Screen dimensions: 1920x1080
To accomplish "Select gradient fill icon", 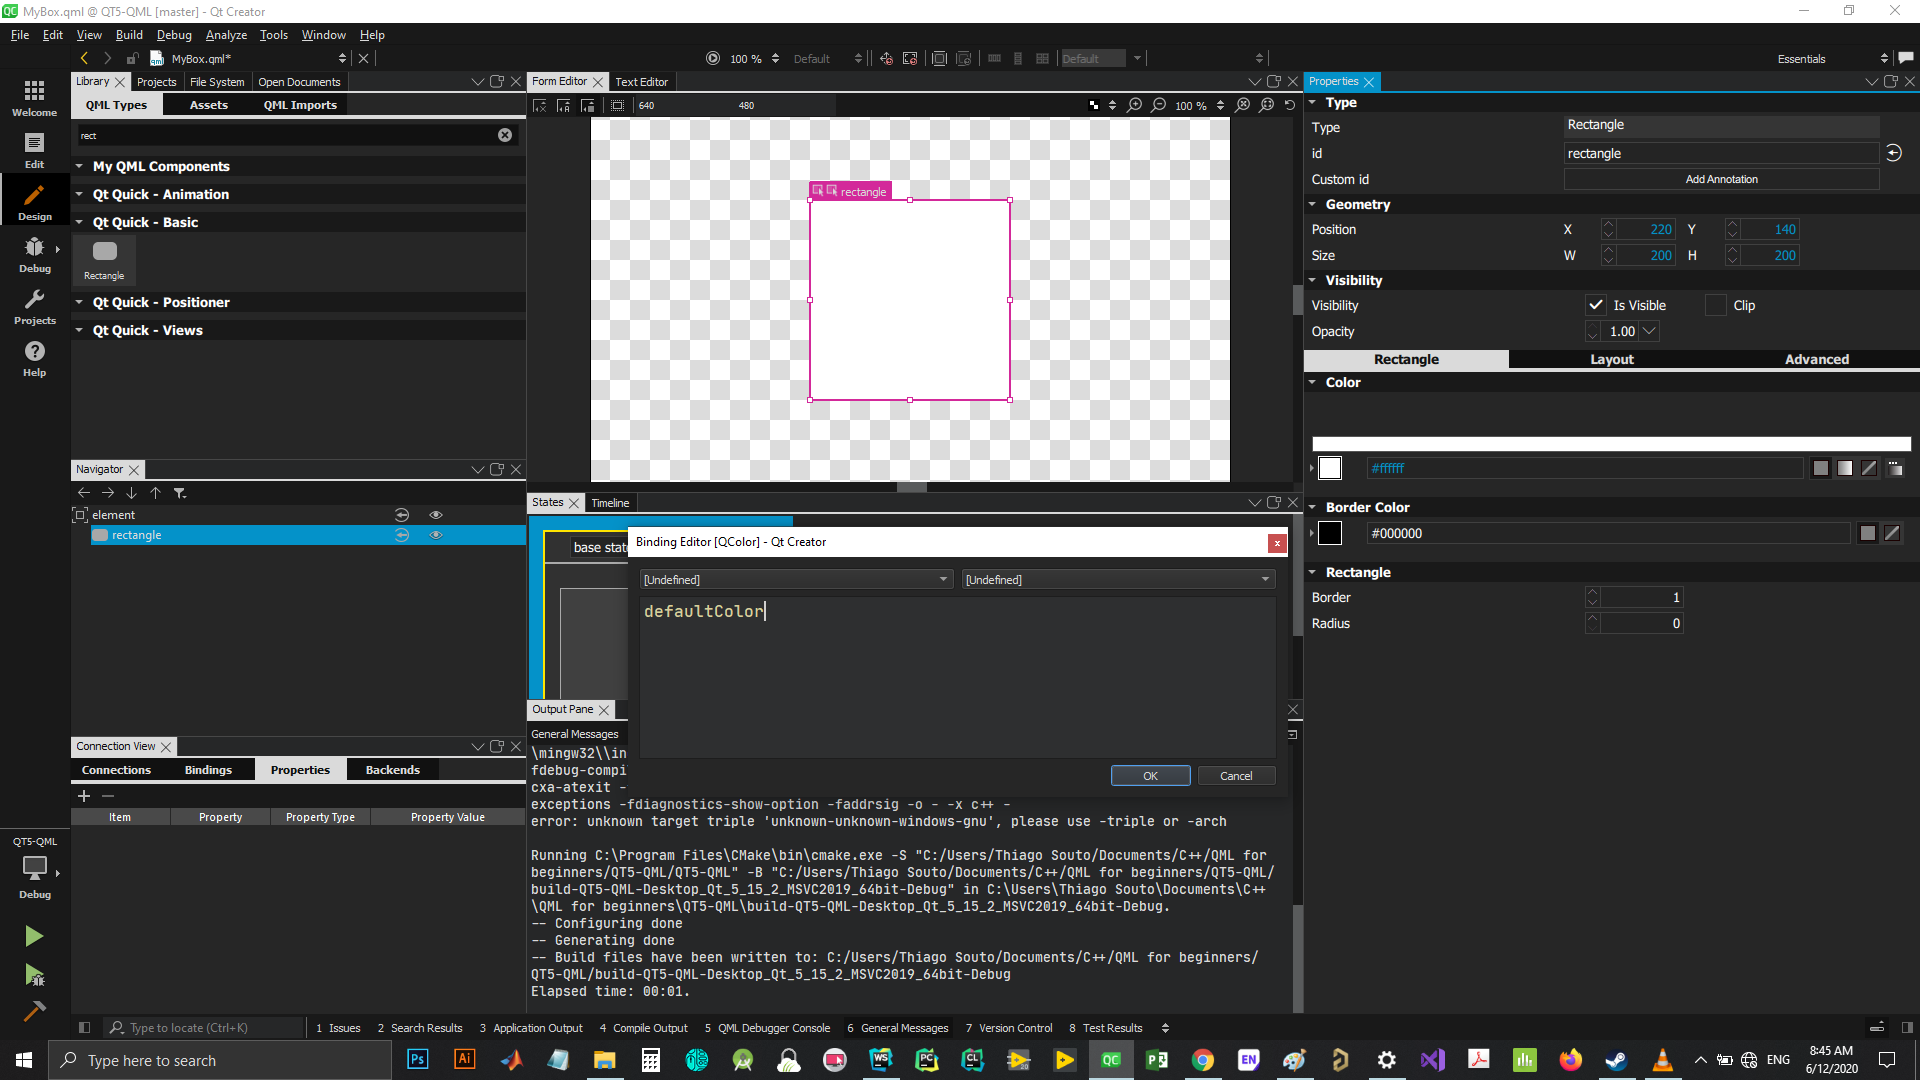I will tap(1845, 468).
